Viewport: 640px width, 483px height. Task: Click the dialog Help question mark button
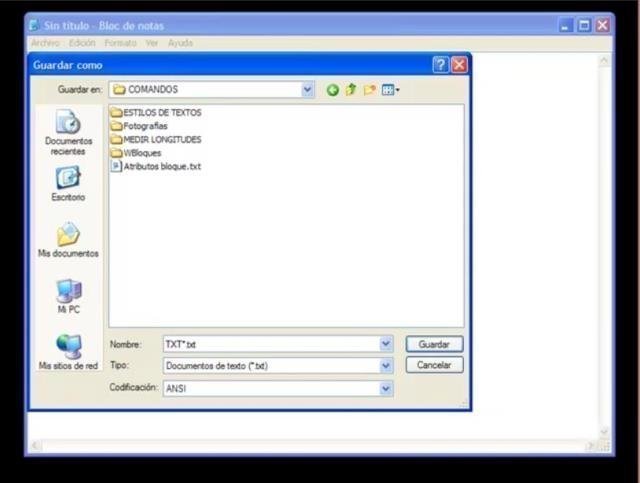click(440, 65)
